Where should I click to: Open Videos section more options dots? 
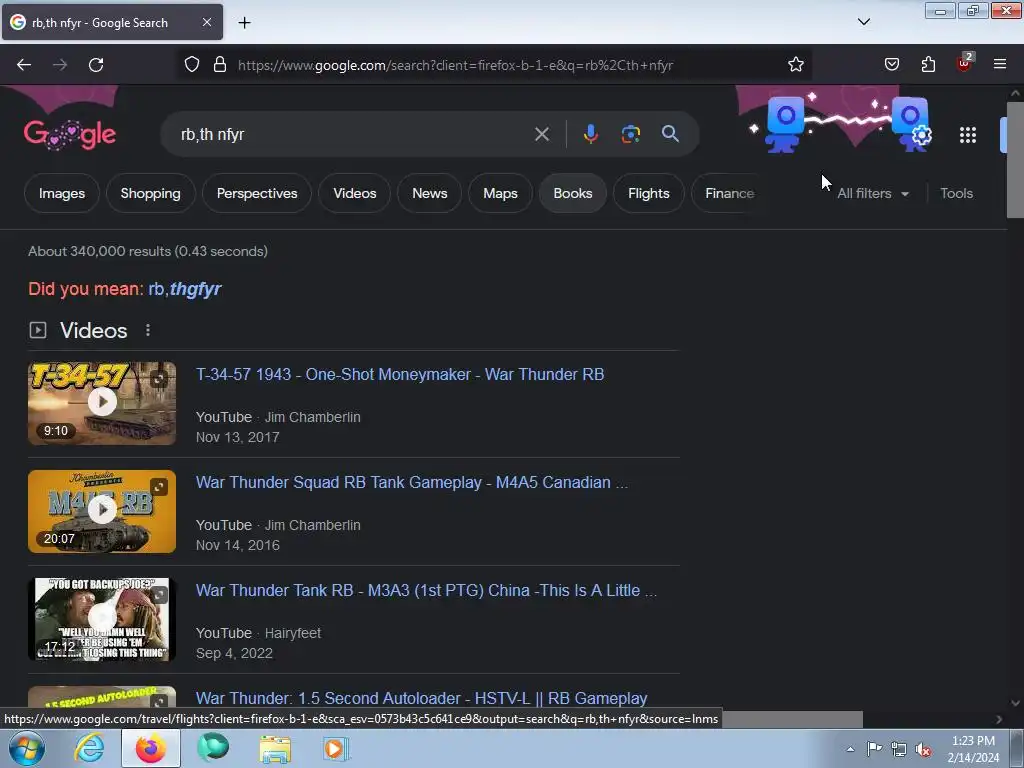point(148,330)
